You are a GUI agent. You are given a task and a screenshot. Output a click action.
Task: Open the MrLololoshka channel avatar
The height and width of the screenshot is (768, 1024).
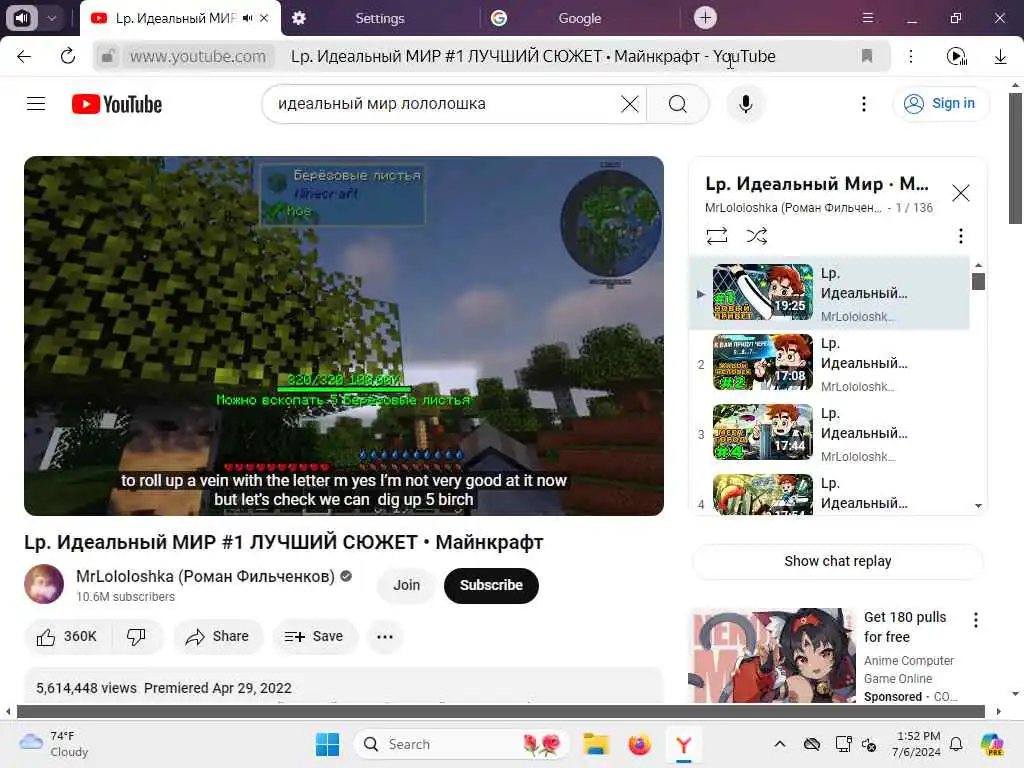tap(44, 584)
